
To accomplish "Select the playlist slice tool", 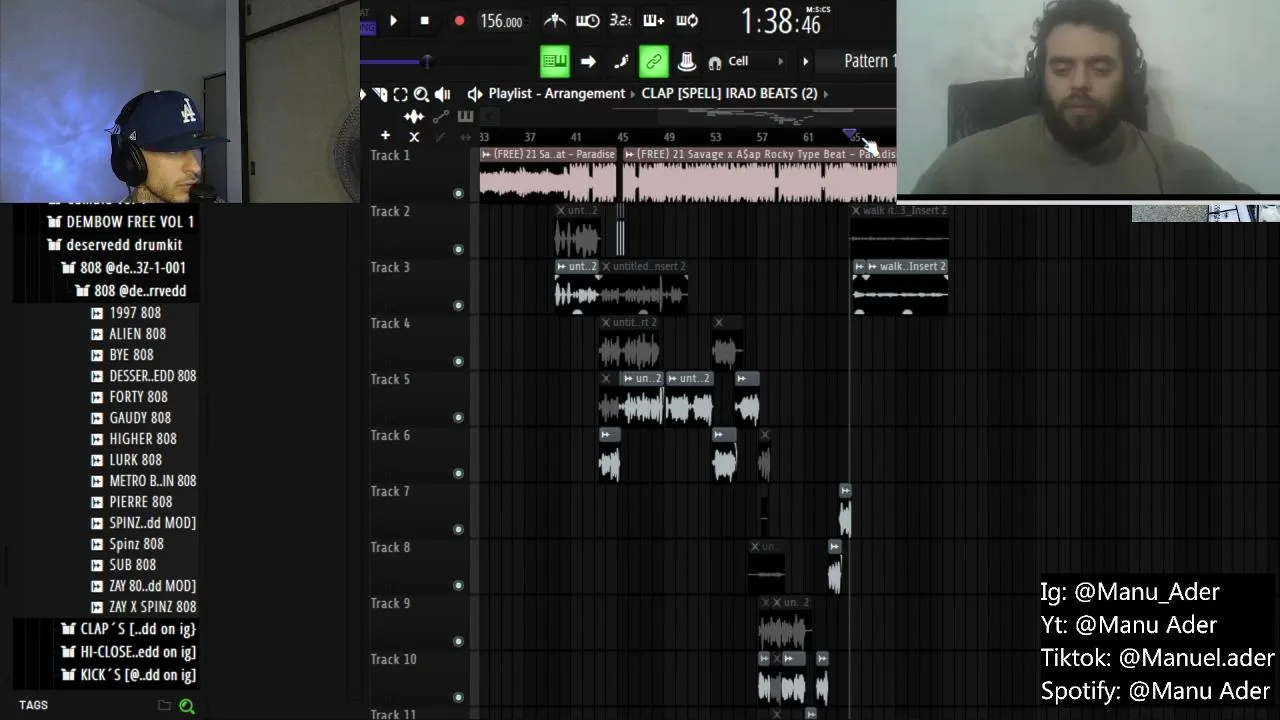I will coord(380,94).
